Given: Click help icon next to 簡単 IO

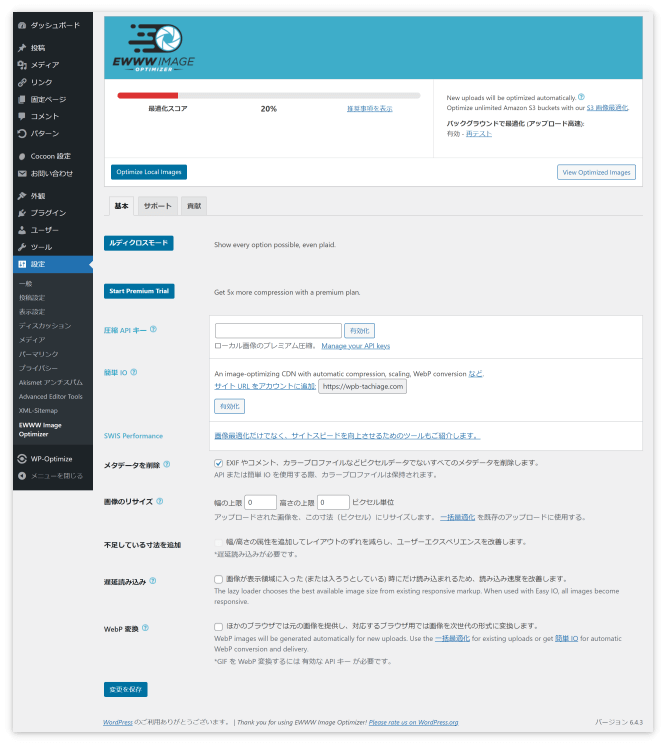Looking at the screenshot, I should coord(134,372).
